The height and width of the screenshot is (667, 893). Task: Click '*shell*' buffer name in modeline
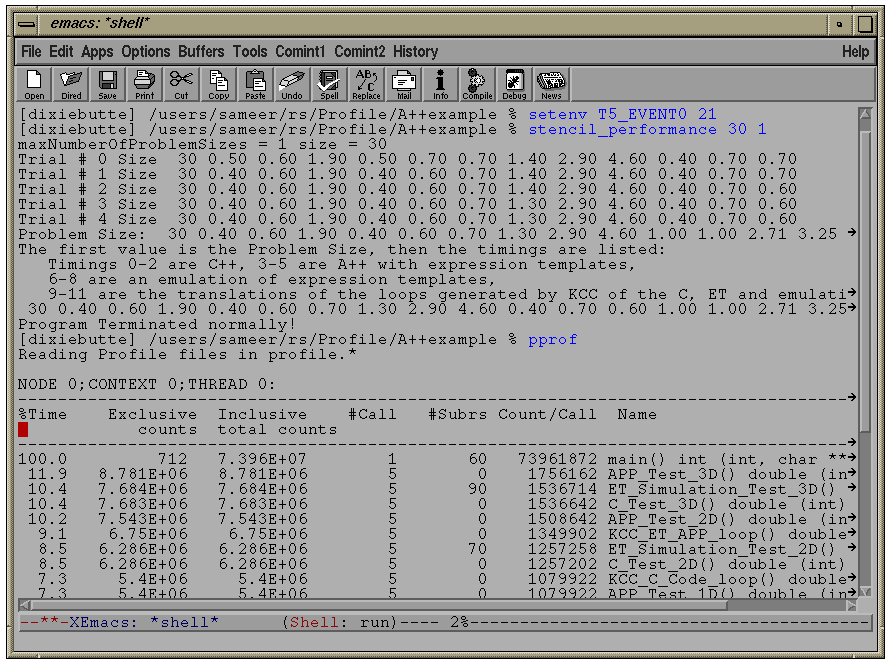coord(184,623)
